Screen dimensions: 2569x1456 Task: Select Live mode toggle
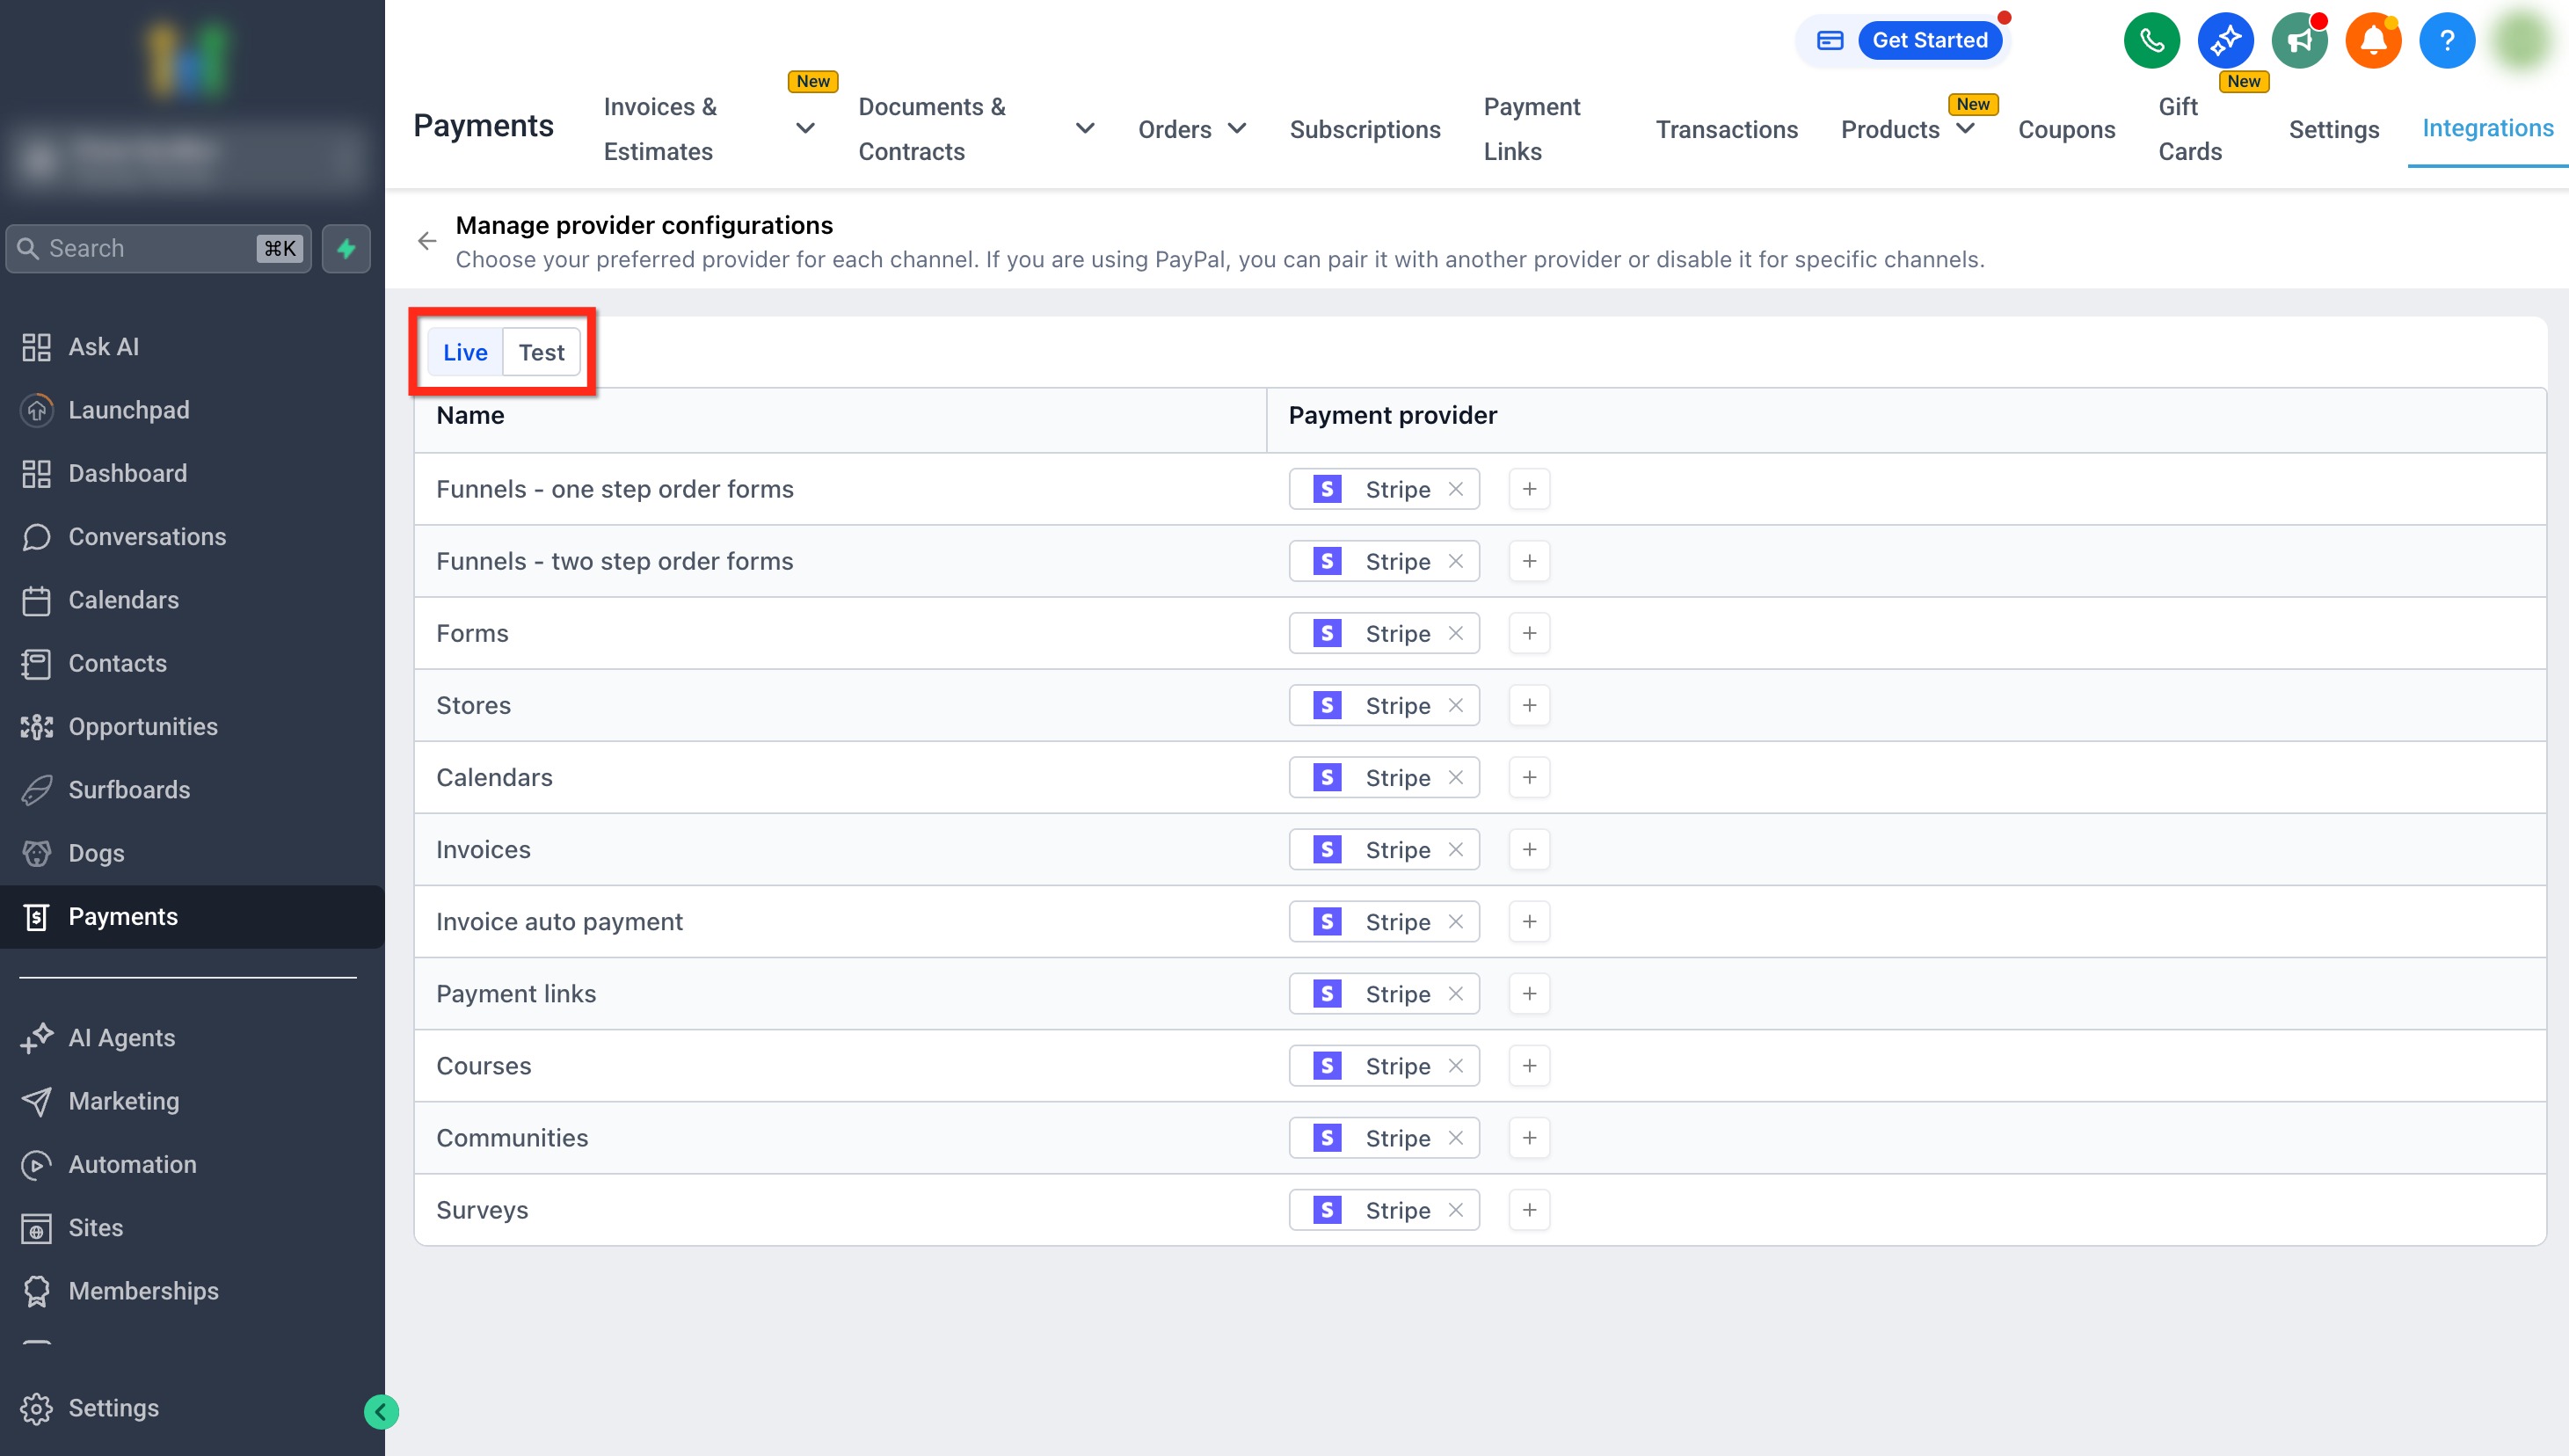(465, 352)
